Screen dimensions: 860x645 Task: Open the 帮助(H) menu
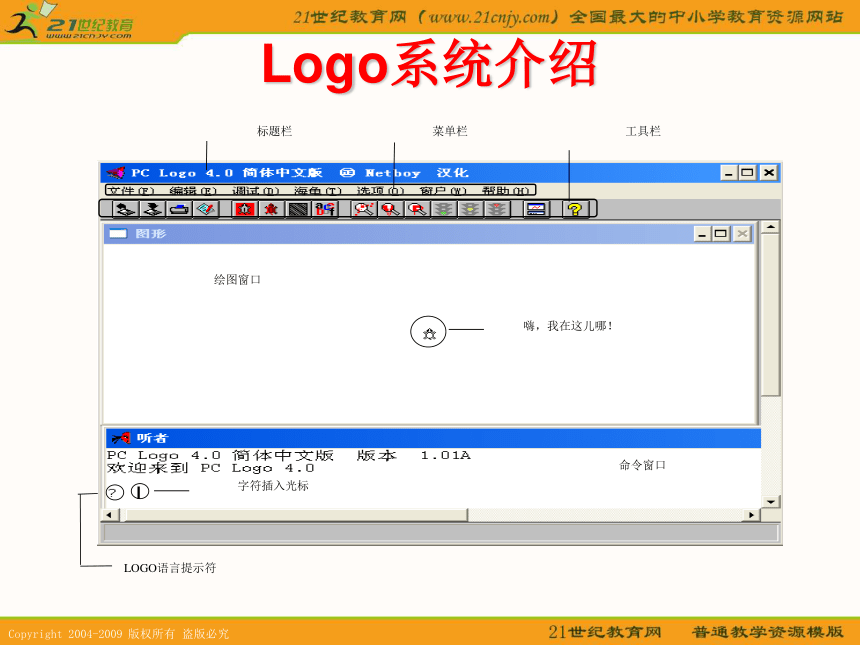click(x=506, y=191)
